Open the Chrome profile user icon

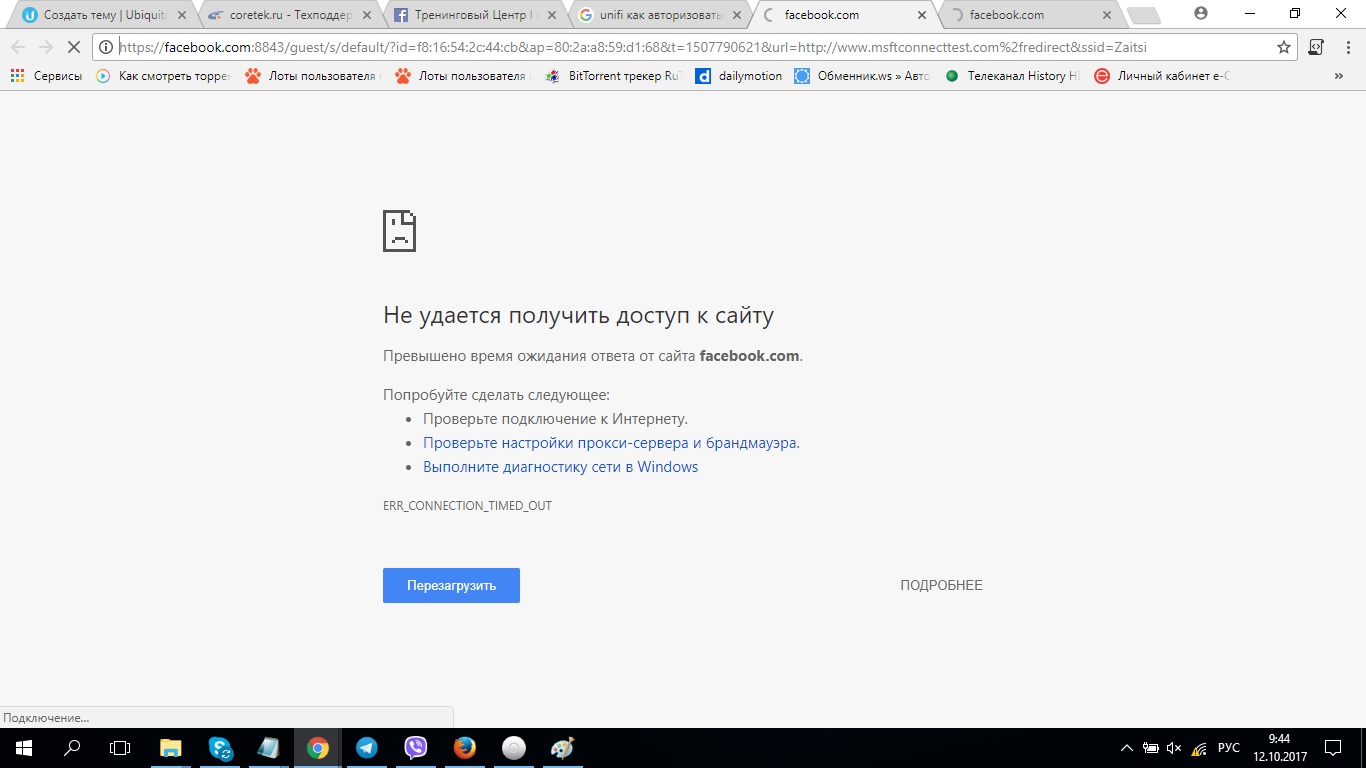(1201, 14)
